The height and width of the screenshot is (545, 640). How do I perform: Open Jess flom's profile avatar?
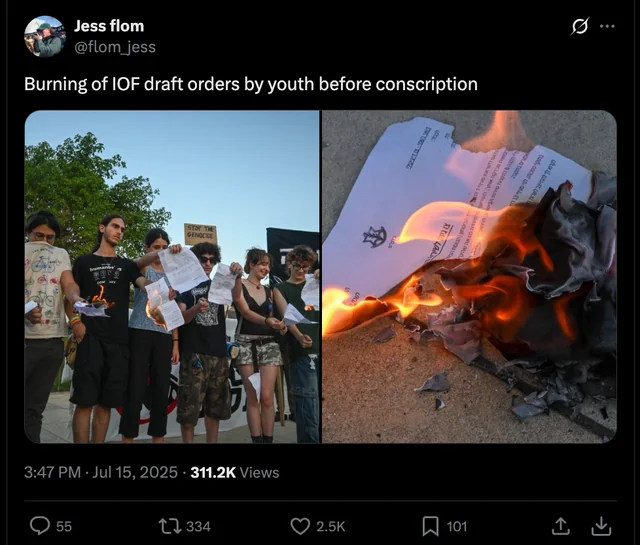click(x=45, y=37)
